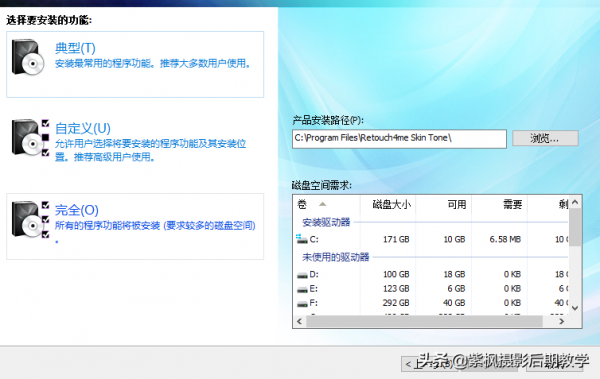Sort by the 可用 column header

tap(443, 204)
